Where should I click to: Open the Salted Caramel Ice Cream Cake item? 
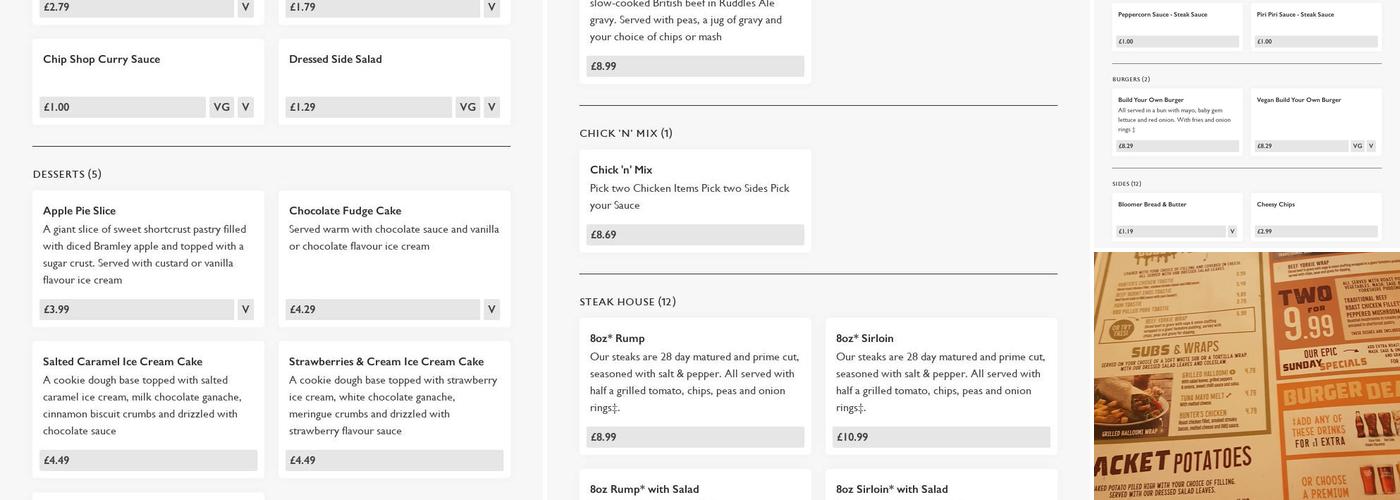[x=122, y=362]
